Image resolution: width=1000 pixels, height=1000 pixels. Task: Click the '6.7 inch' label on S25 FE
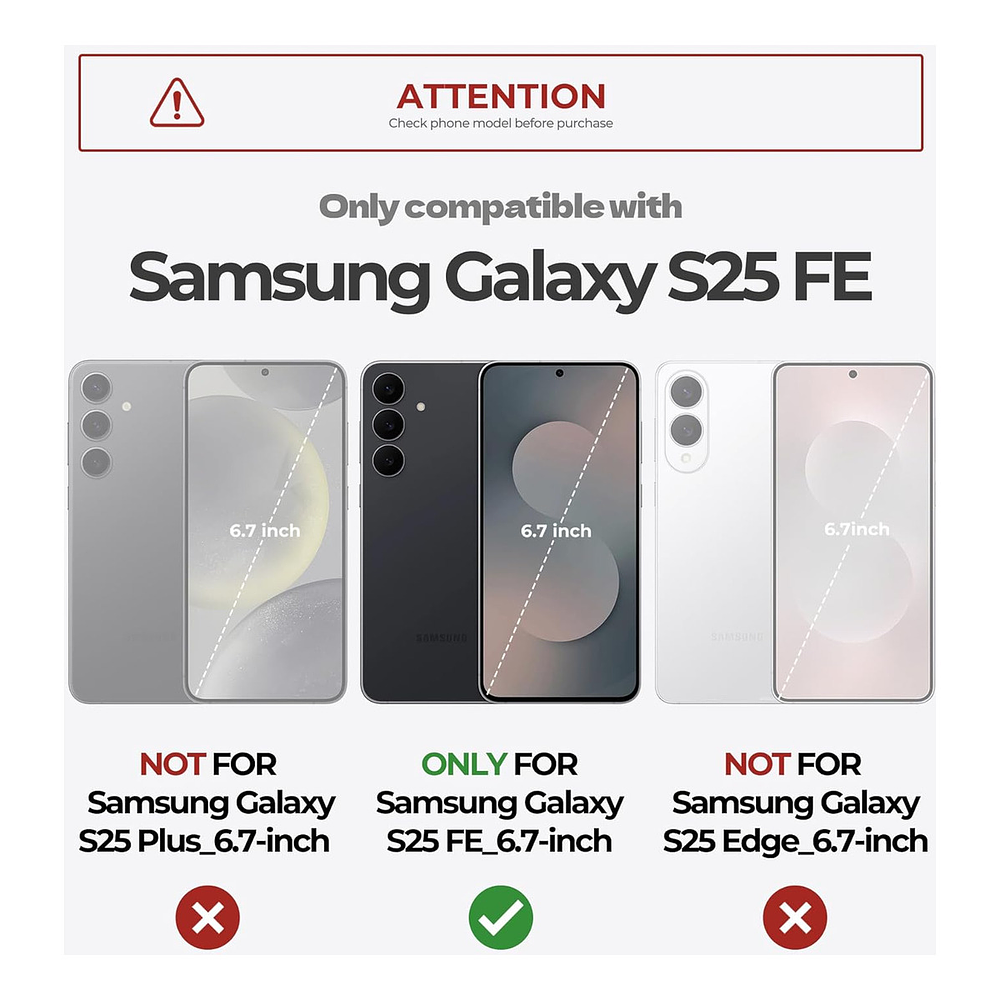pos(556,531)
